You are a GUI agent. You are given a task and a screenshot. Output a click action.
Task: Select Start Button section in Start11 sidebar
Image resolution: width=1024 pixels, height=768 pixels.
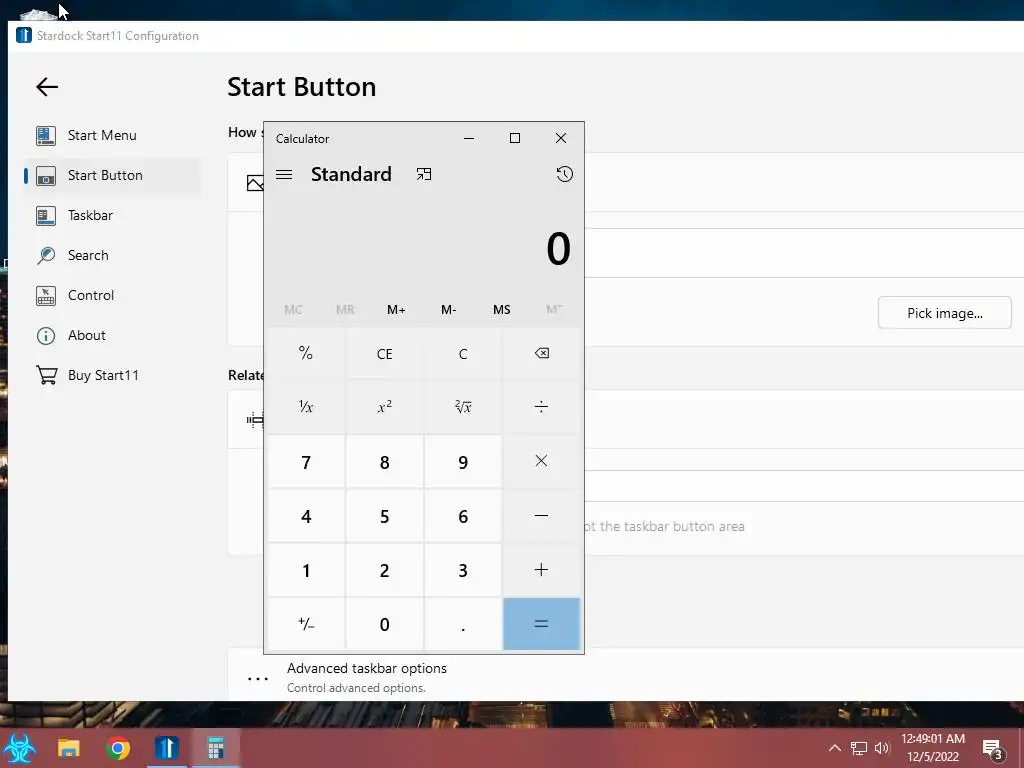(x=111, y=175)
